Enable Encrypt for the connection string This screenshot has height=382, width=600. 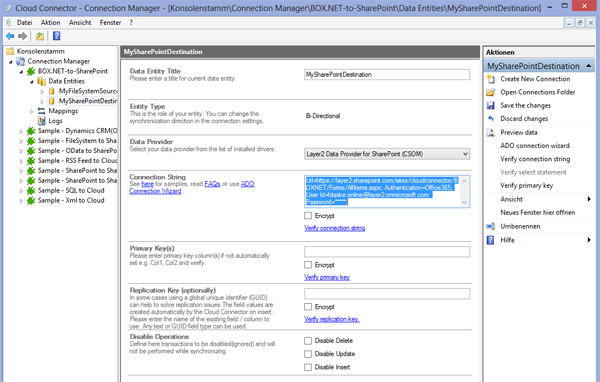pyautogui.click(x=308, y=216)
